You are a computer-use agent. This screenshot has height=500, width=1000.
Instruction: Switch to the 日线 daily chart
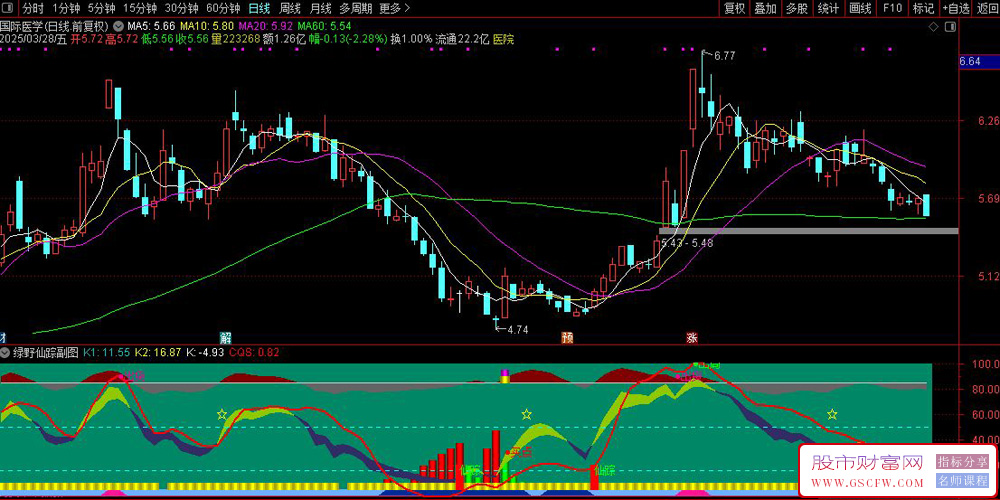(259, 8)
